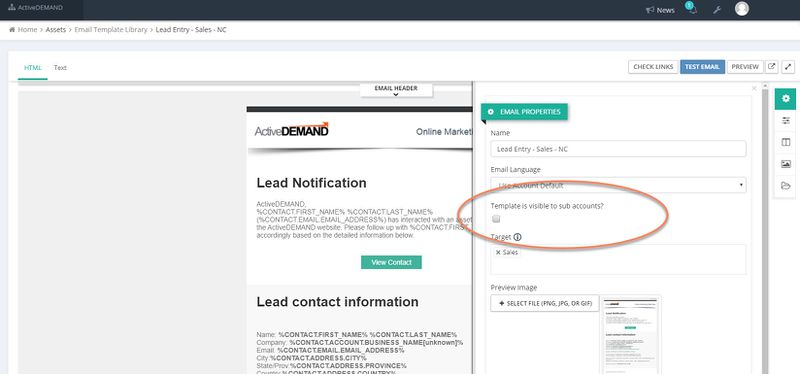Toggle Template is visible to sub accounts checkbox
This screenshot has width=800, height=374.
pyautogui.click(x=496, y=219)
